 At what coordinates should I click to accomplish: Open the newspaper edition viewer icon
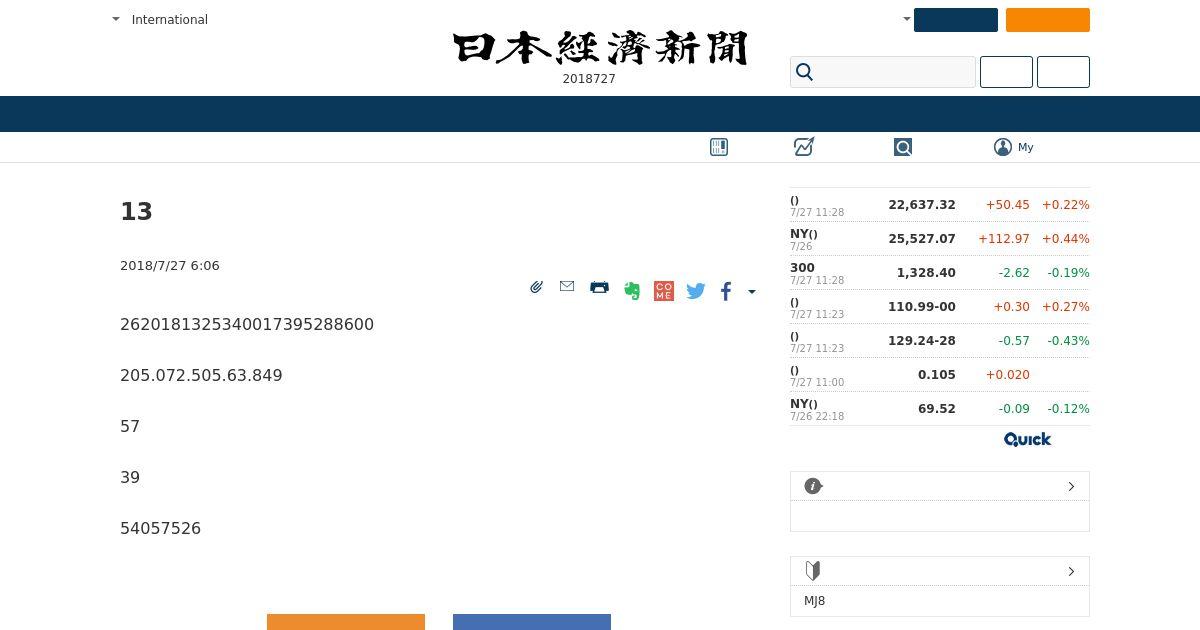click(x=719, y=147)
